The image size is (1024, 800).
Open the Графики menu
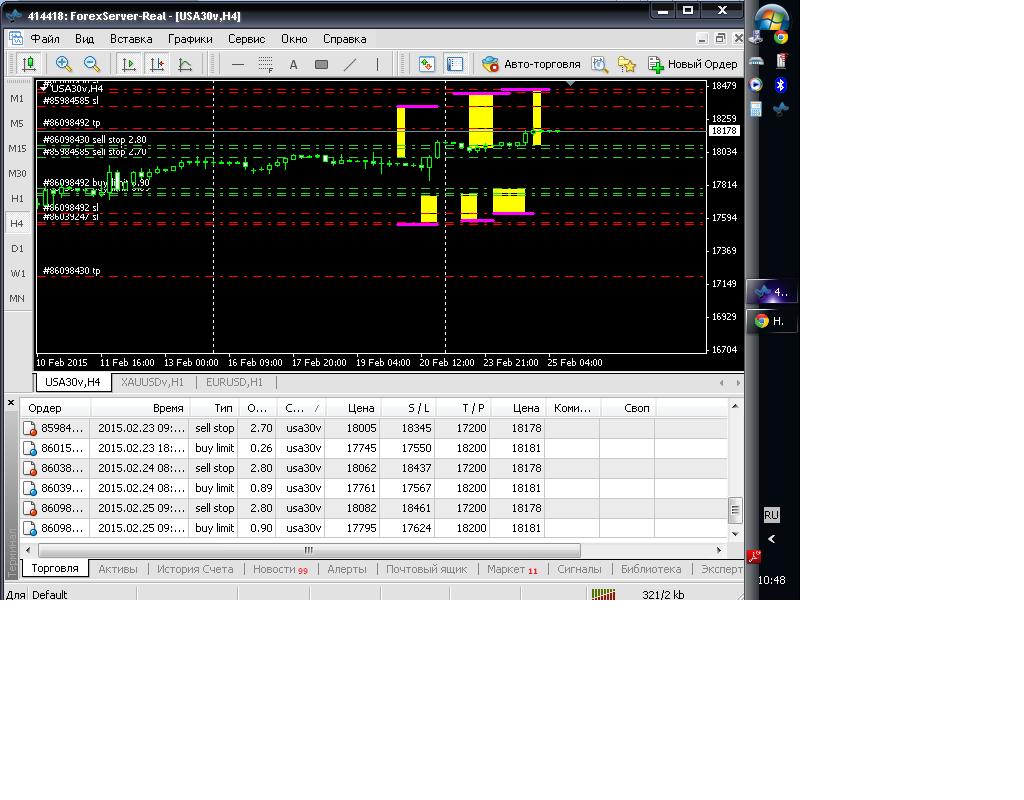(x=190, y=39)
